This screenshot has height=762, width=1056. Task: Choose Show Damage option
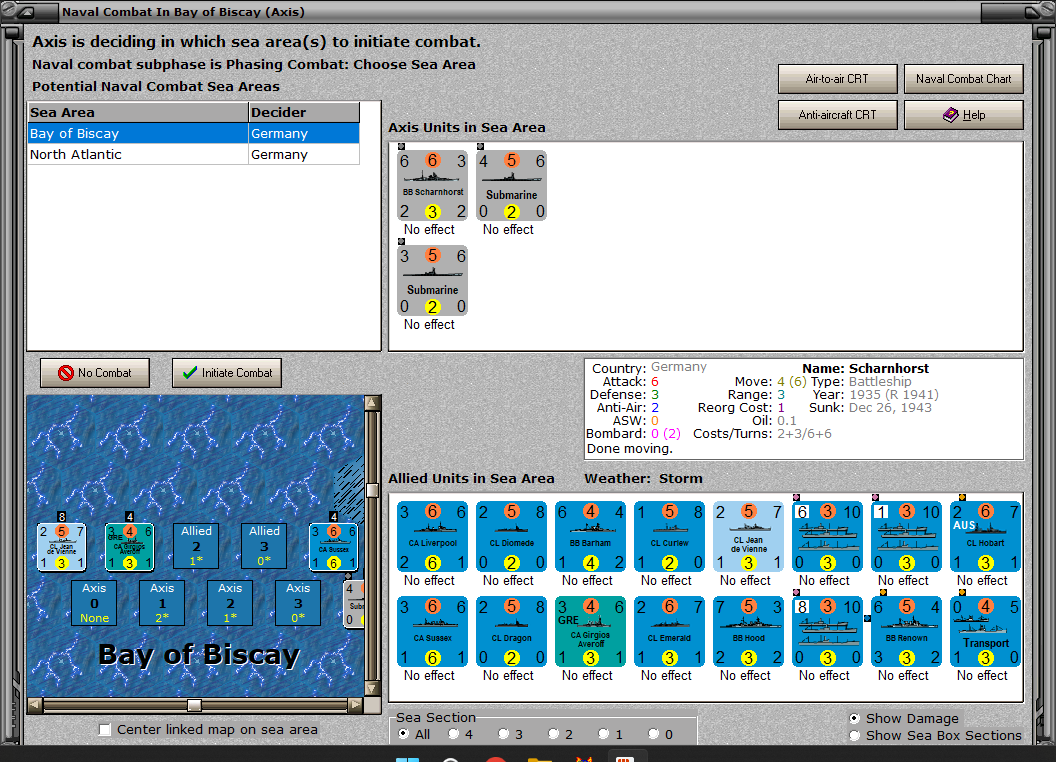pos(855,718)
